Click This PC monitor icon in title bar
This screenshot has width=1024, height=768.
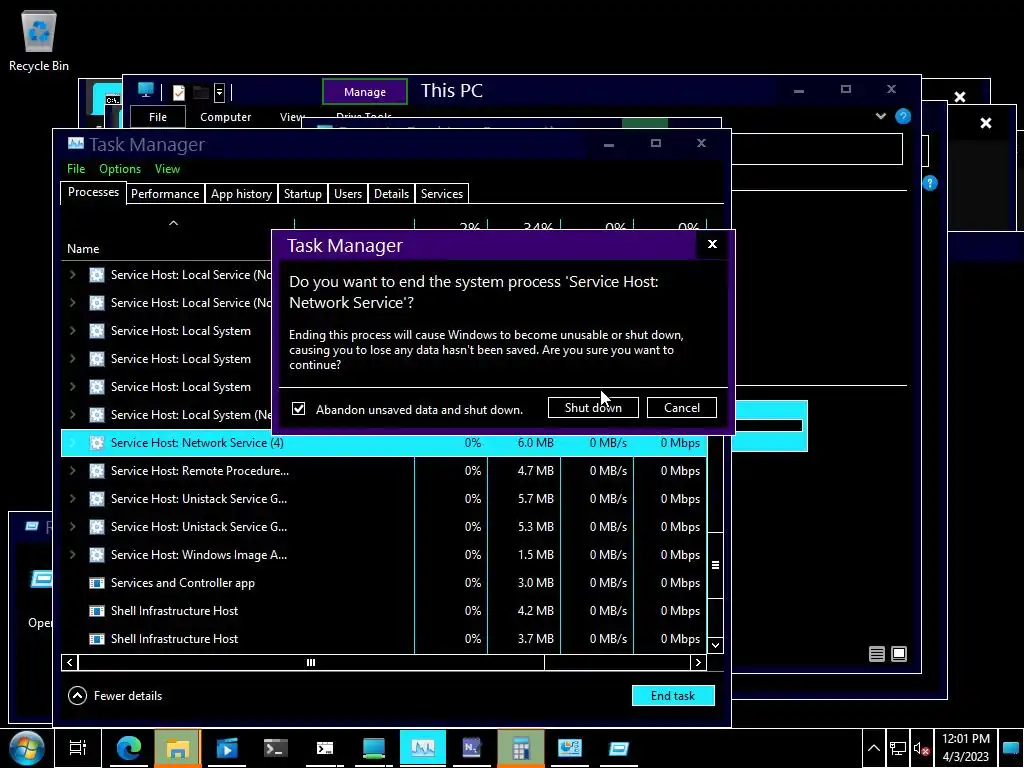146,91
